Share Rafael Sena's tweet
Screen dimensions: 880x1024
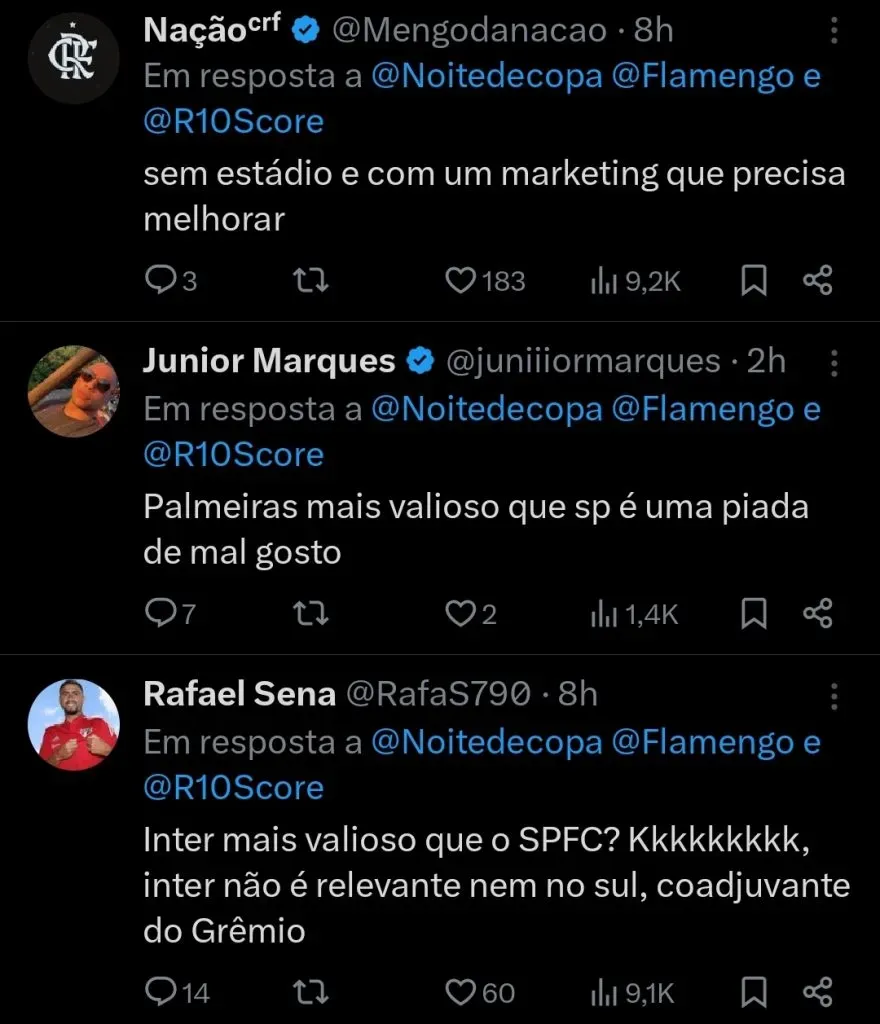818,992
